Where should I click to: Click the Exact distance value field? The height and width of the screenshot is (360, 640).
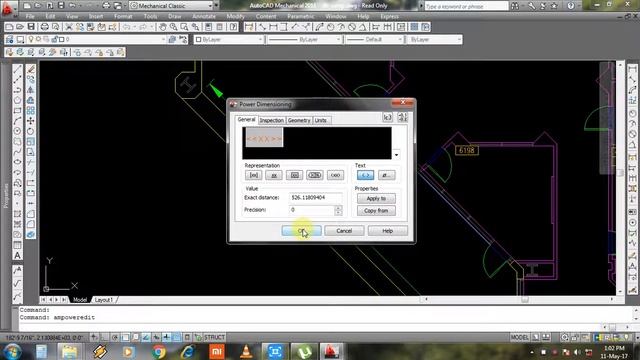[x=315, y=198]
